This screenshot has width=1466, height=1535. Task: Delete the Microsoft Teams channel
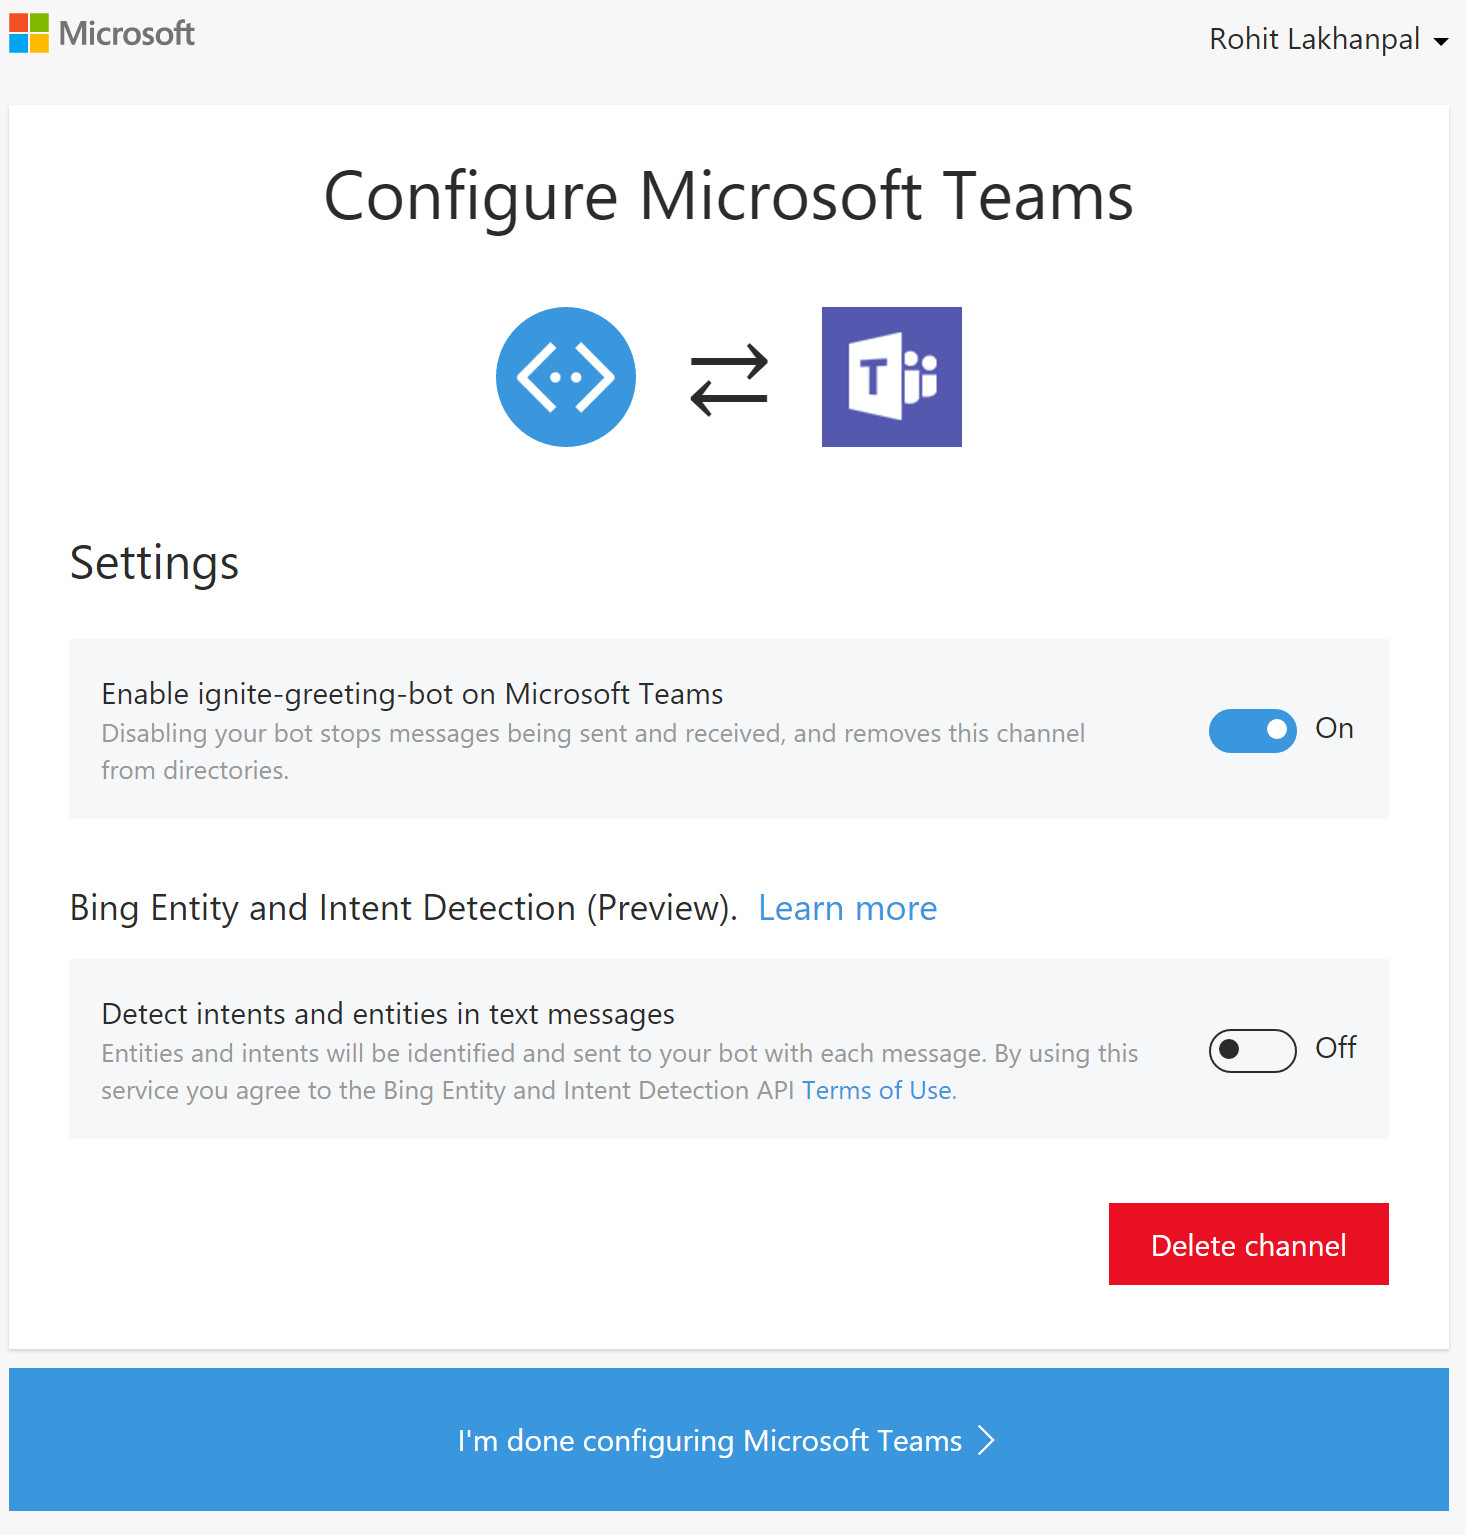1248,1244
